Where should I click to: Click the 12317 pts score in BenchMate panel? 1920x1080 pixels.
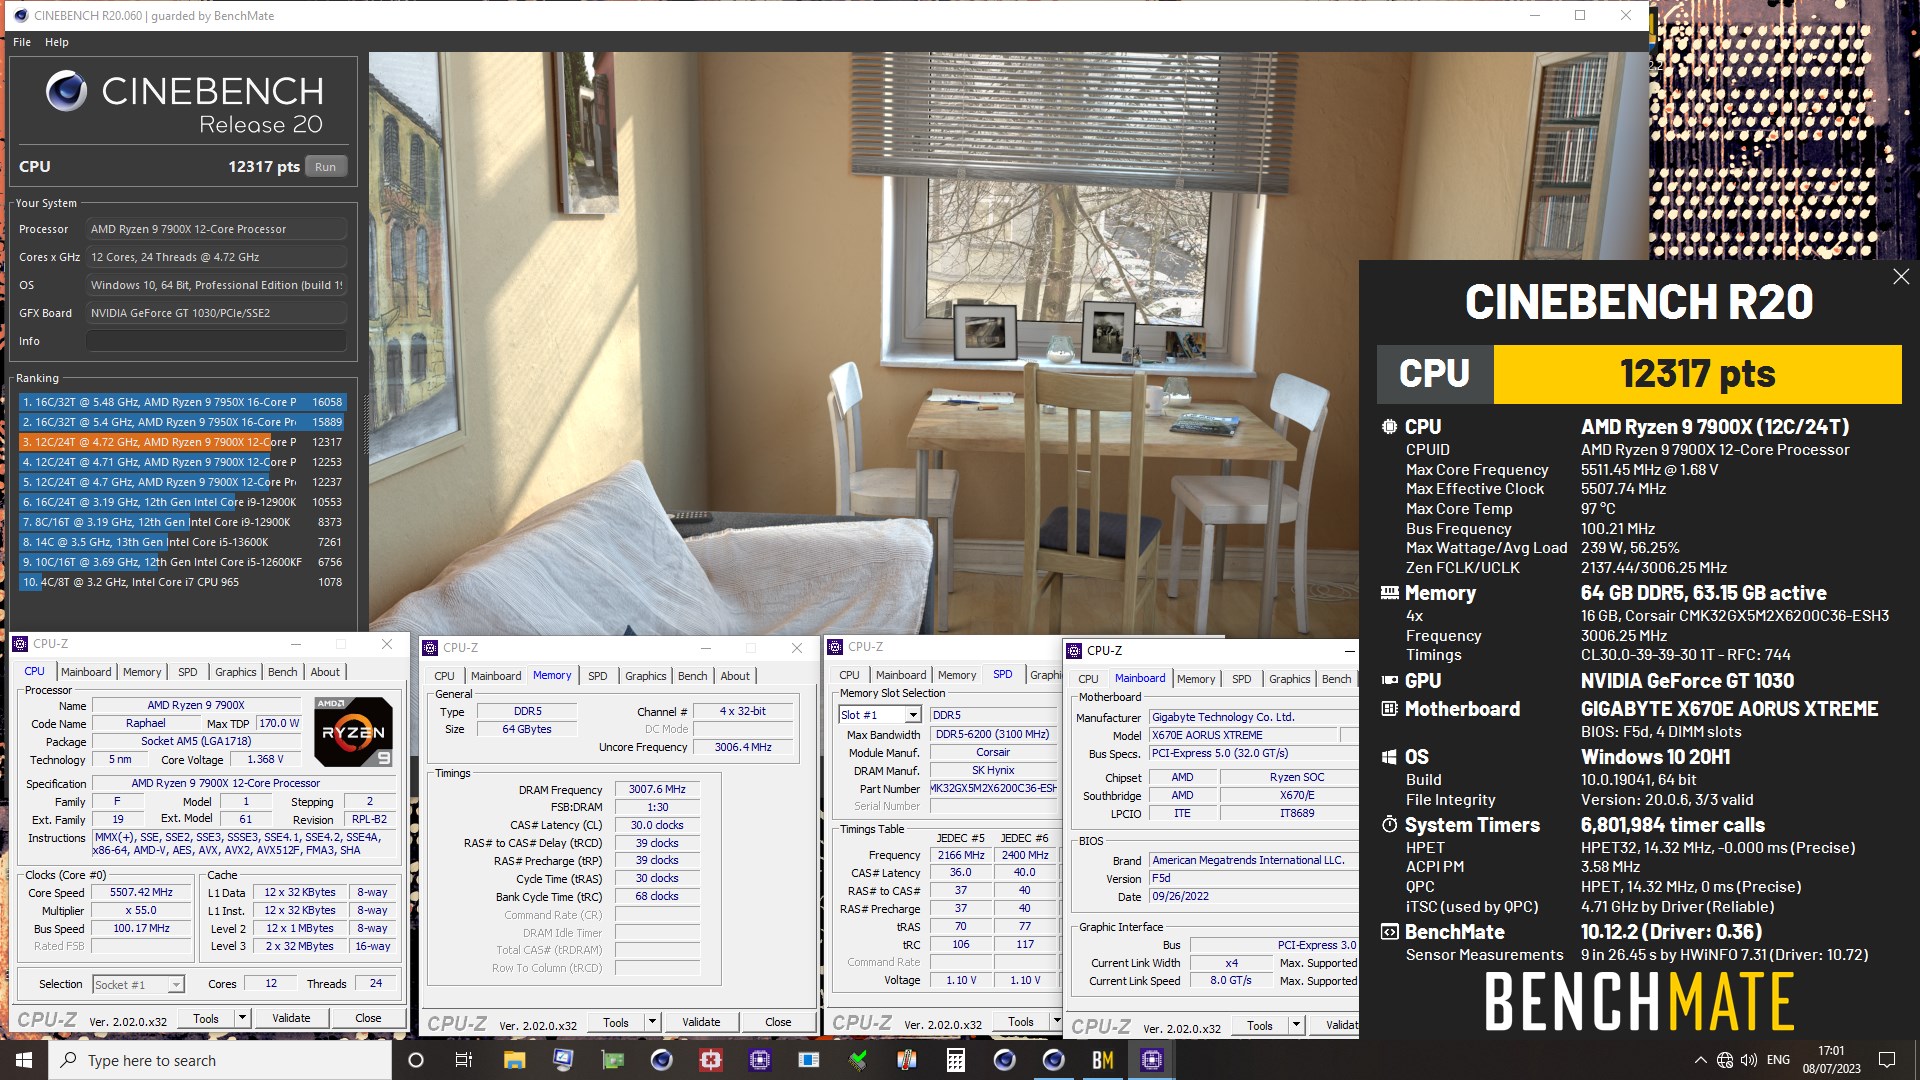tap(1697, 374)
